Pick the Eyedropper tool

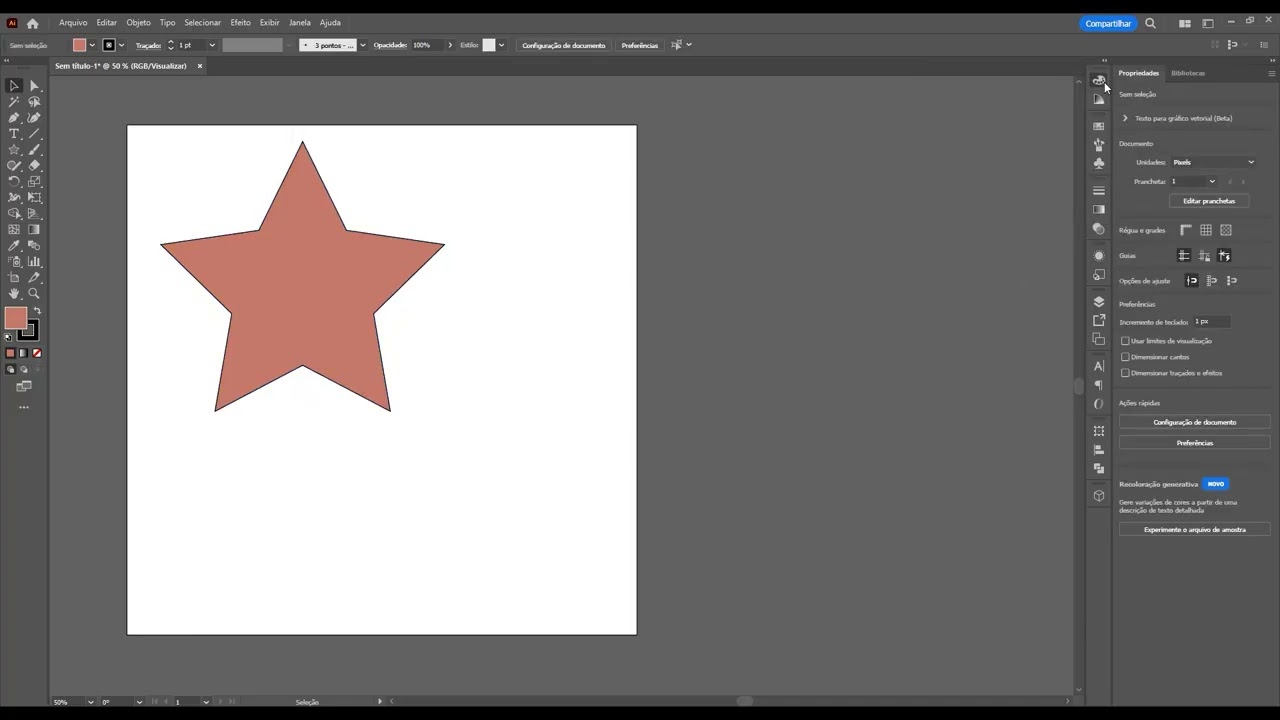click(x=14, y=246)
